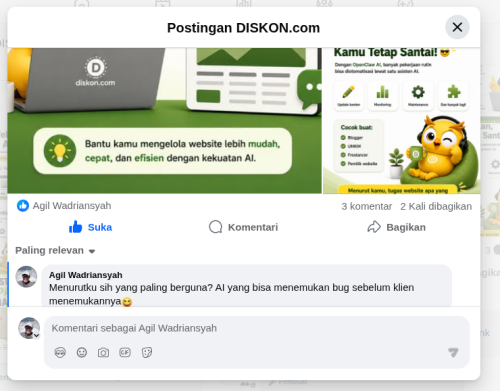
Task: Insert an avatar sticker icon
Action: [60, 352]
